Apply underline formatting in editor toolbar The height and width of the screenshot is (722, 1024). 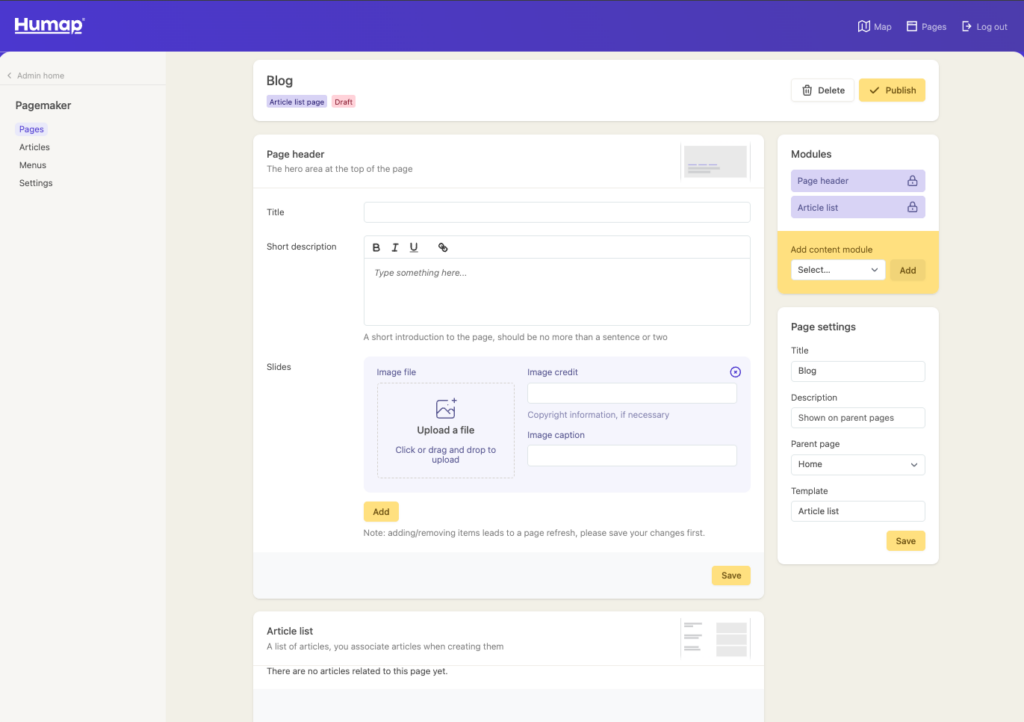tap(414, 248)
